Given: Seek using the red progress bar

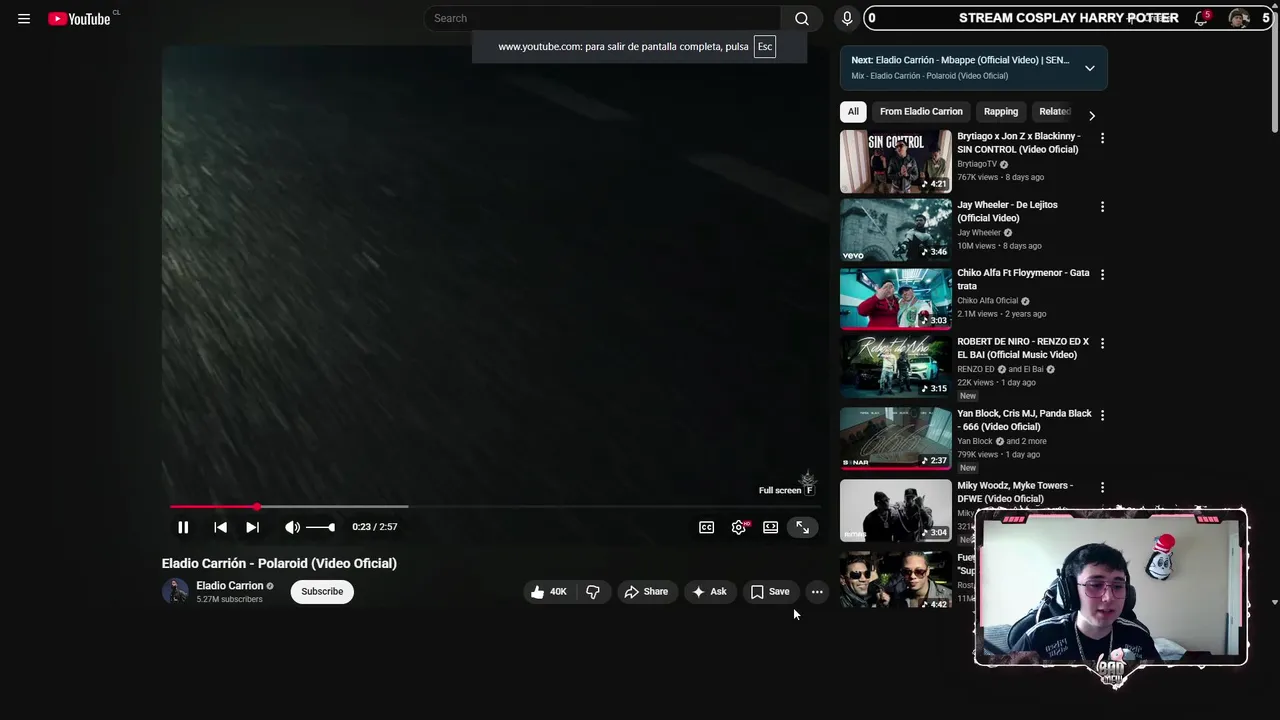Looking at the screenshot, I should pyautogui.click(x=495, y=507).
